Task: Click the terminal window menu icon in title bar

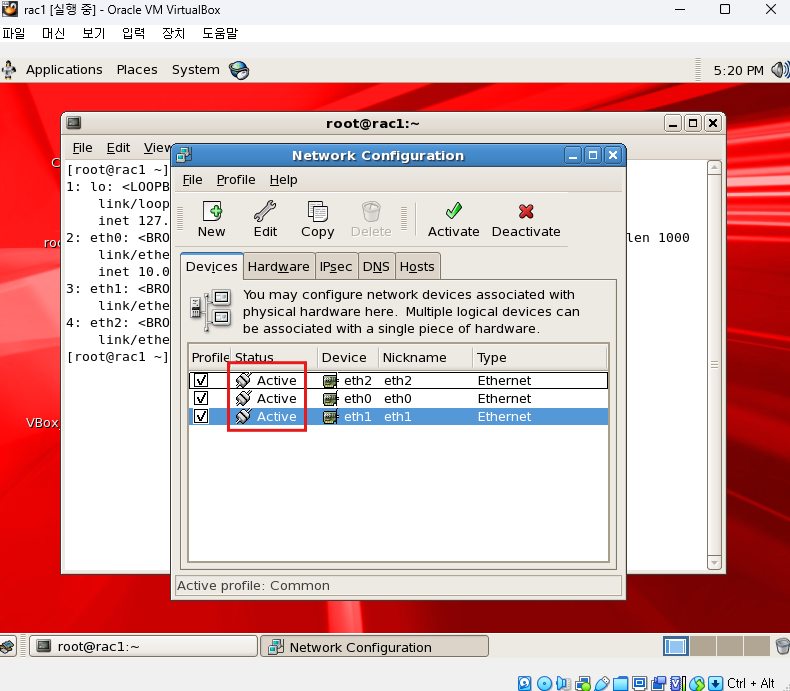Action: pyautogui.click(x=74, y=123)
